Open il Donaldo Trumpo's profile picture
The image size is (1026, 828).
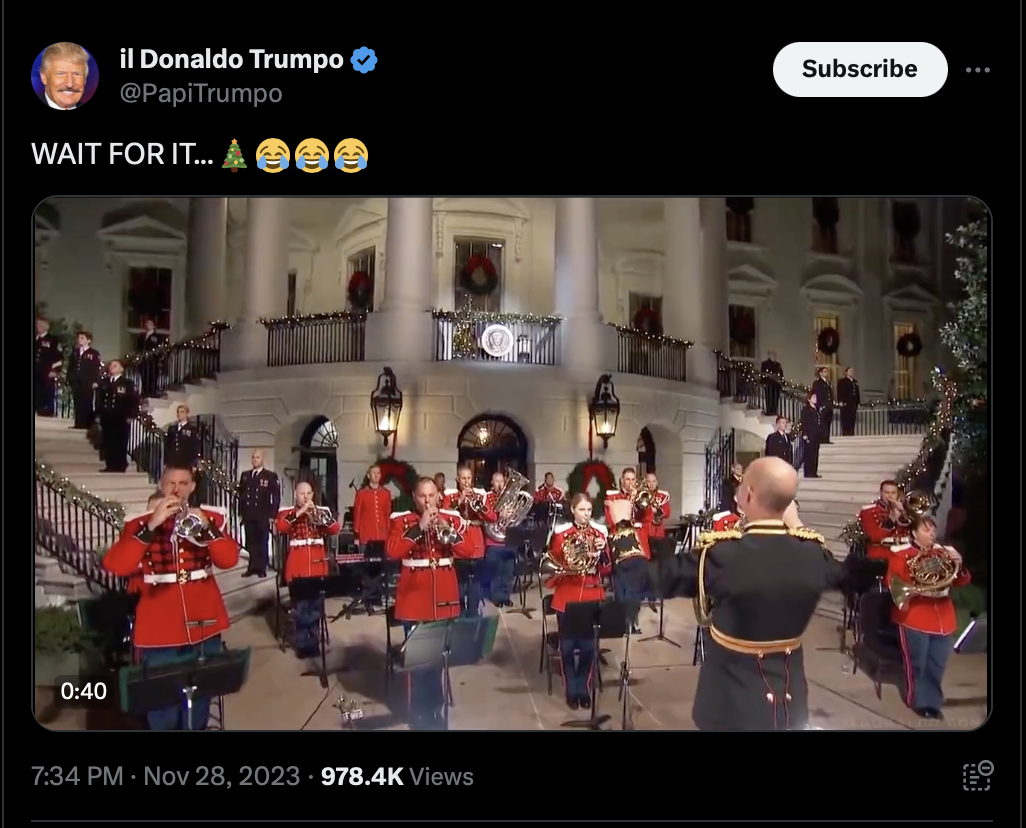coord(65,76)
